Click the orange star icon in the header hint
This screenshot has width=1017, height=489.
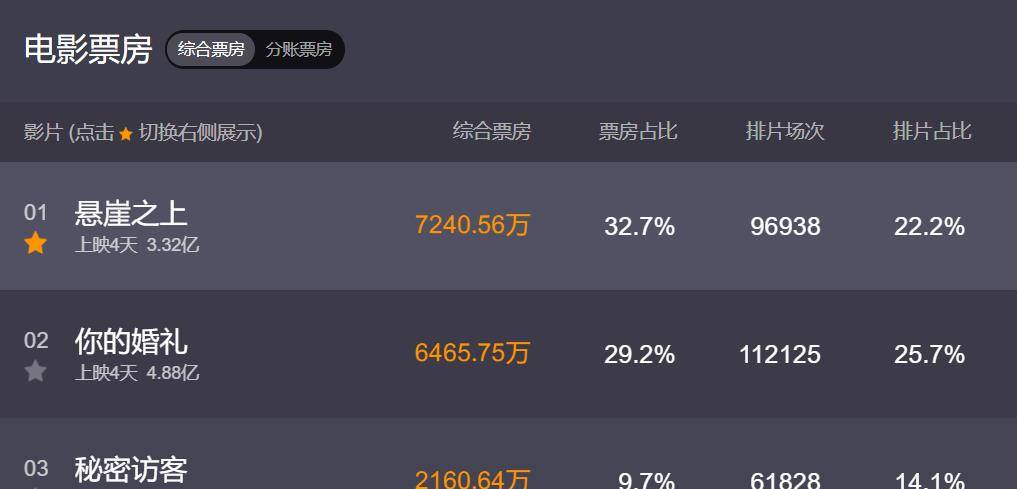[126, 134]
